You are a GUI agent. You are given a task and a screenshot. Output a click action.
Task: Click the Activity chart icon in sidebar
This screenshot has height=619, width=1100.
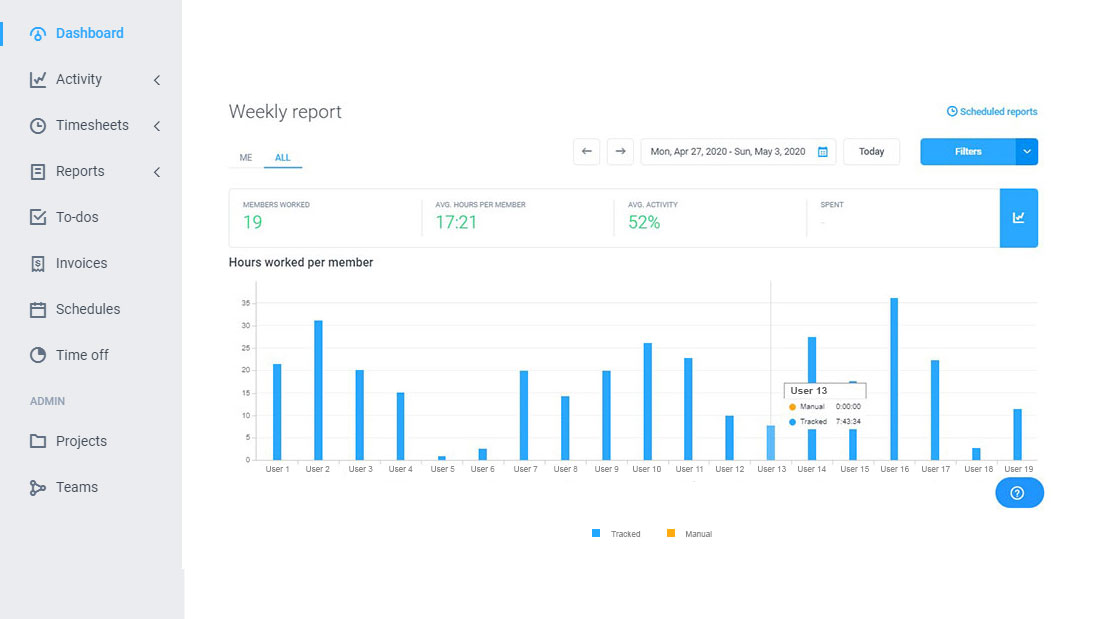click(38, 79)
